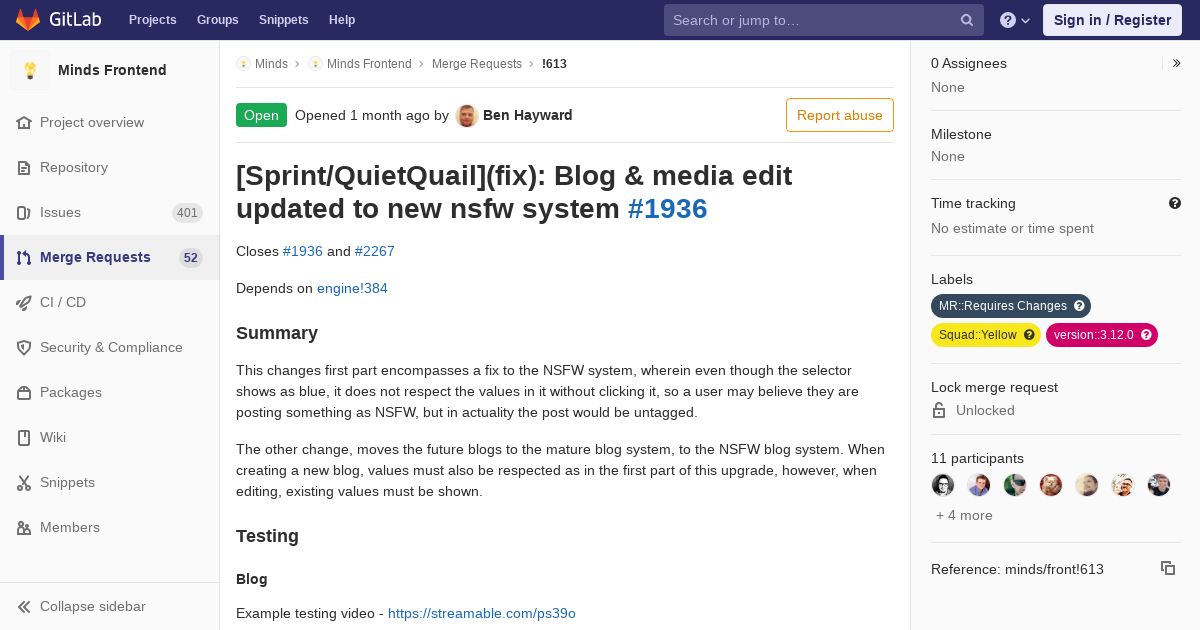The height and width of the screenshot is (630, 1200).
Task: Click help icon on version::3.12.0 label
Action: tap(1146, 335)
